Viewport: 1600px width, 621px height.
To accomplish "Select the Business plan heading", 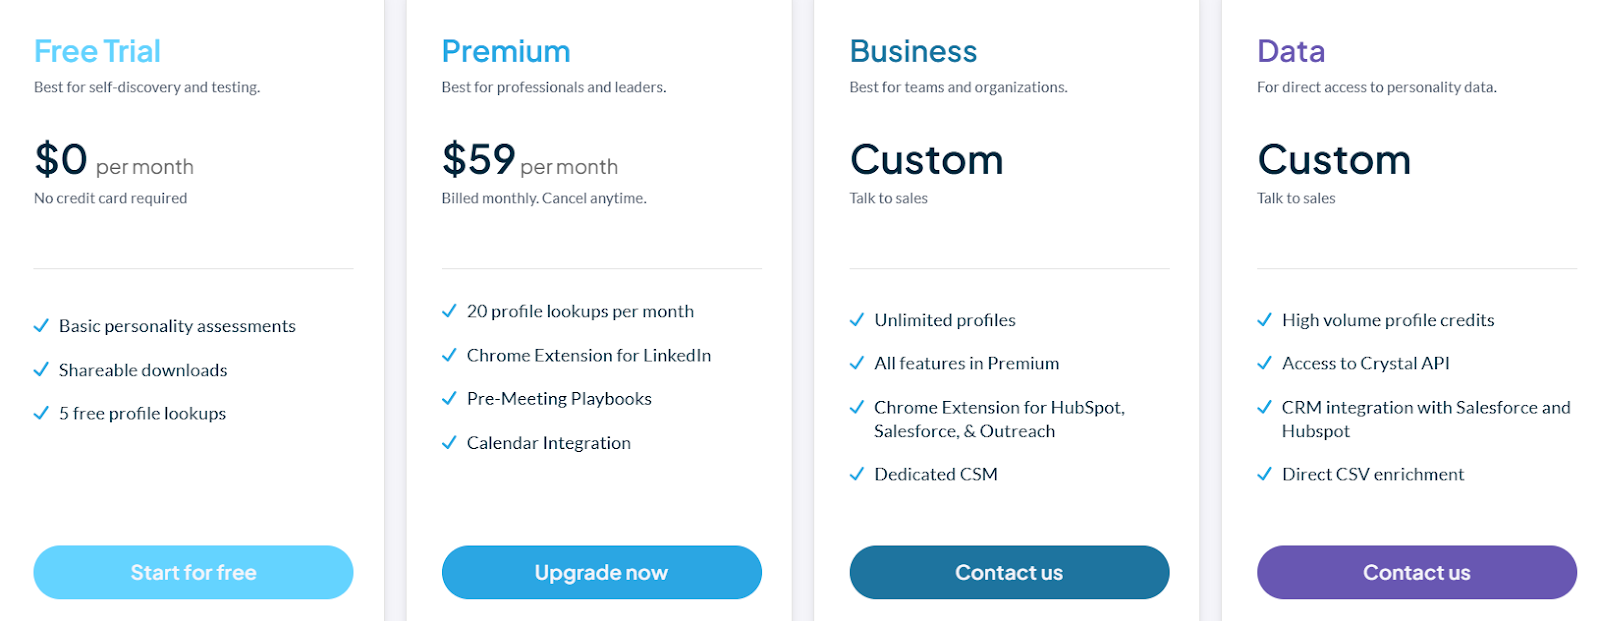I will pyautogui.click(x=913, y=50).
